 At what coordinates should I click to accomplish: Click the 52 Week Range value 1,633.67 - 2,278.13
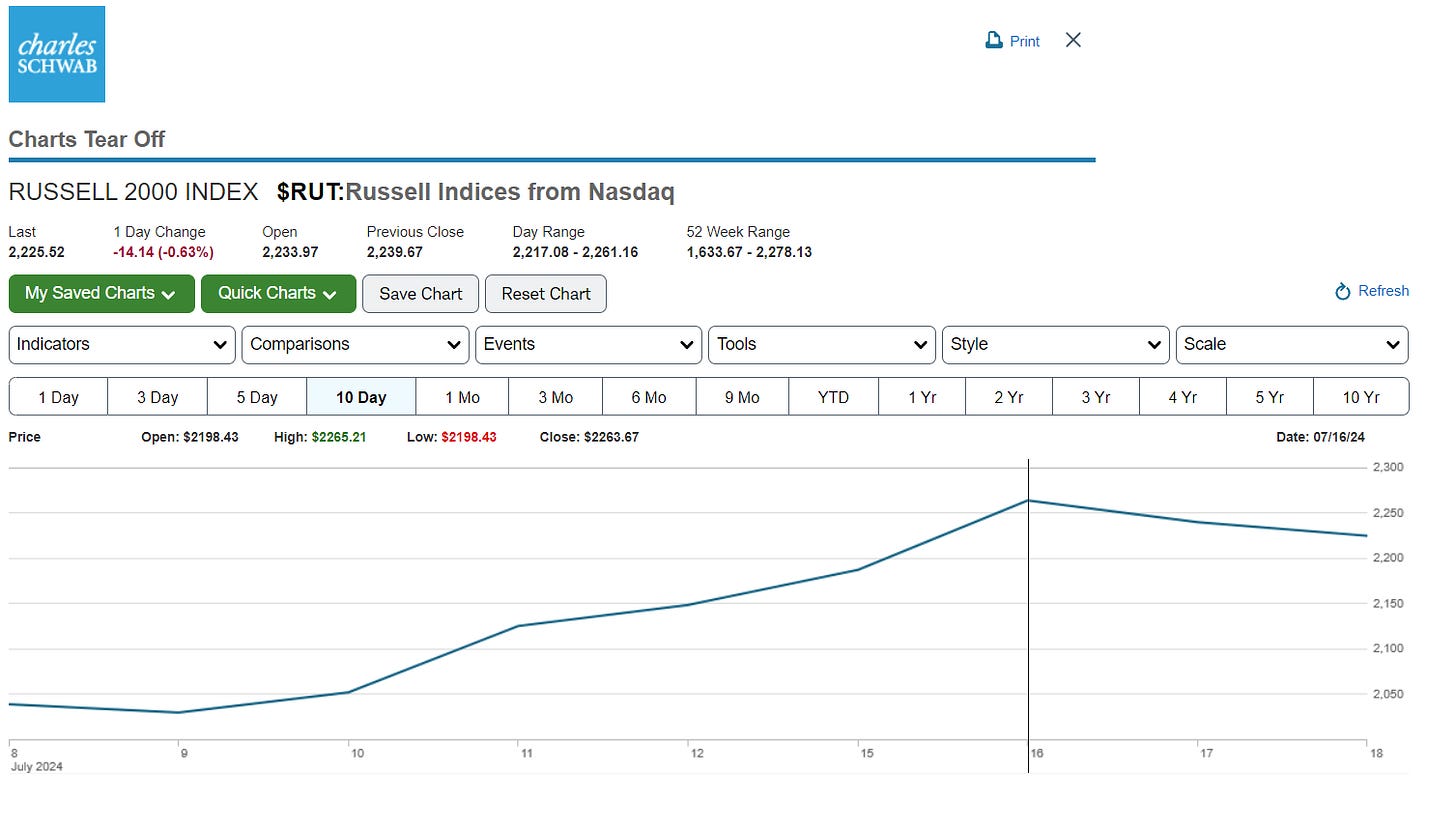[749, 252]
